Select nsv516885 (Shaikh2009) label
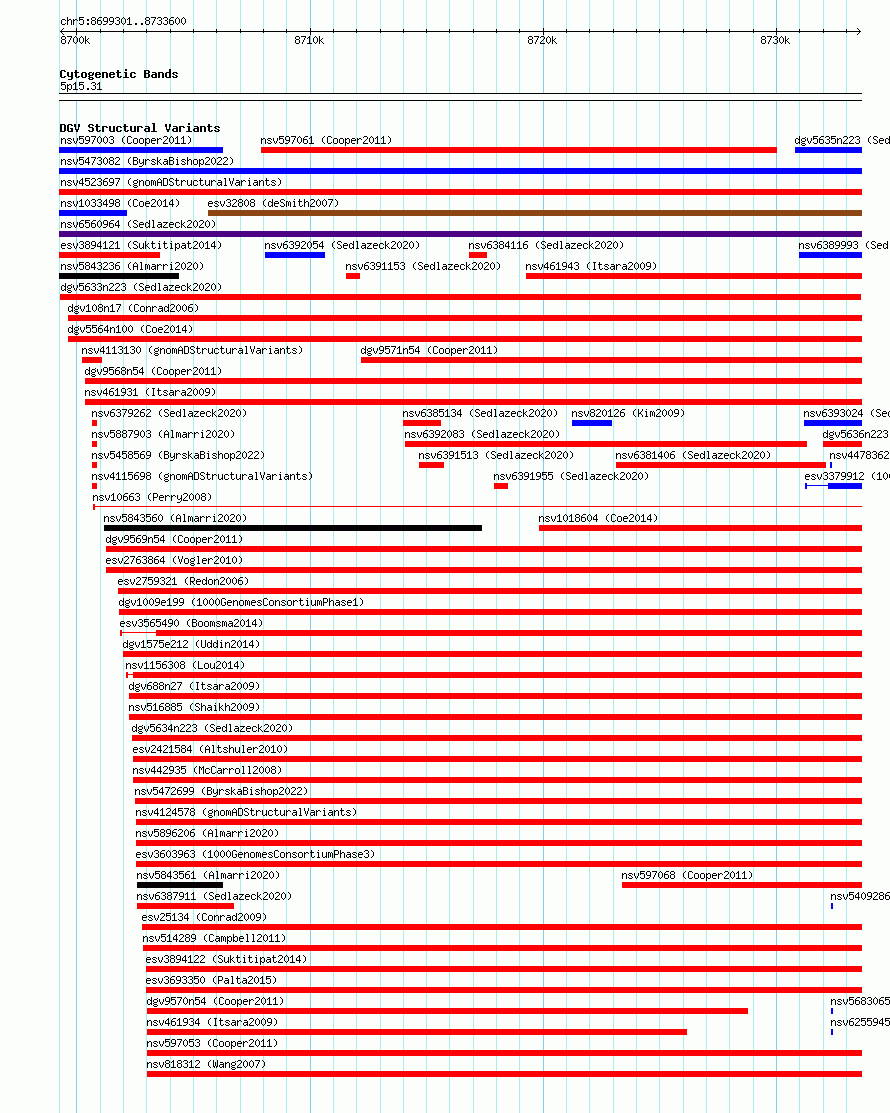This screenshot has width=890, height=1113. click(194, 707)
